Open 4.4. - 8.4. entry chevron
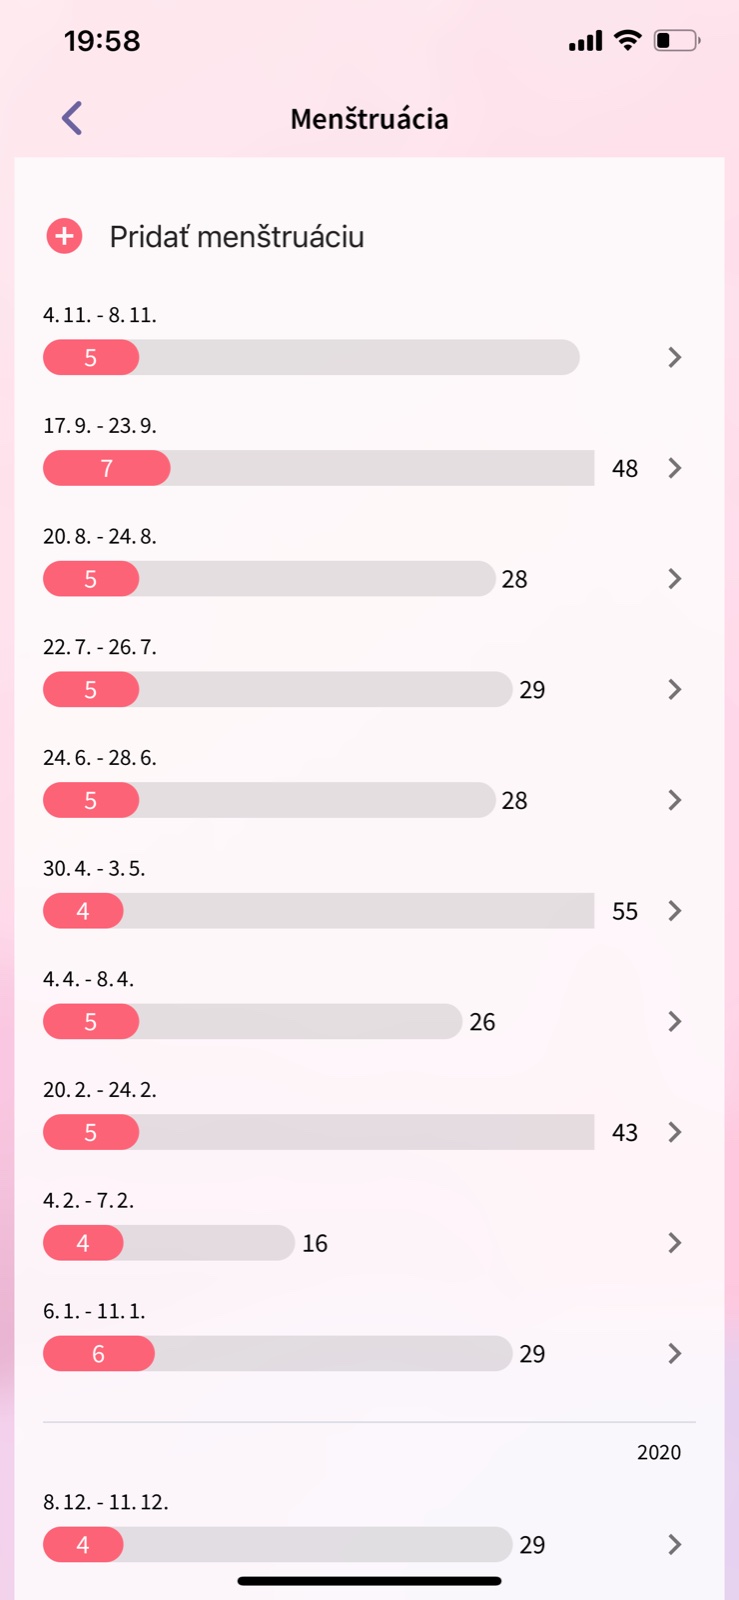739x1600 pixels. click(675, 1022)
